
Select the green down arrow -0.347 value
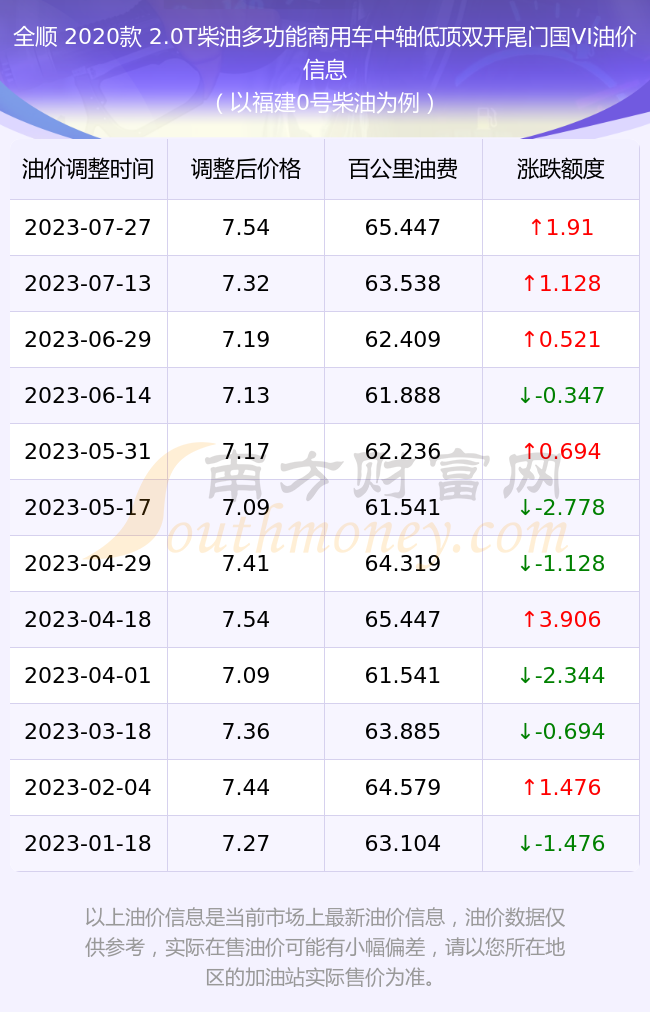coord(561,395)
